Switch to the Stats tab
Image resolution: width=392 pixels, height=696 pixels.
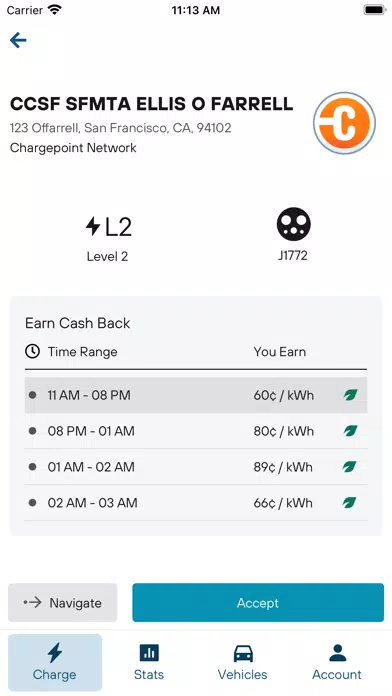click(149, 662)
